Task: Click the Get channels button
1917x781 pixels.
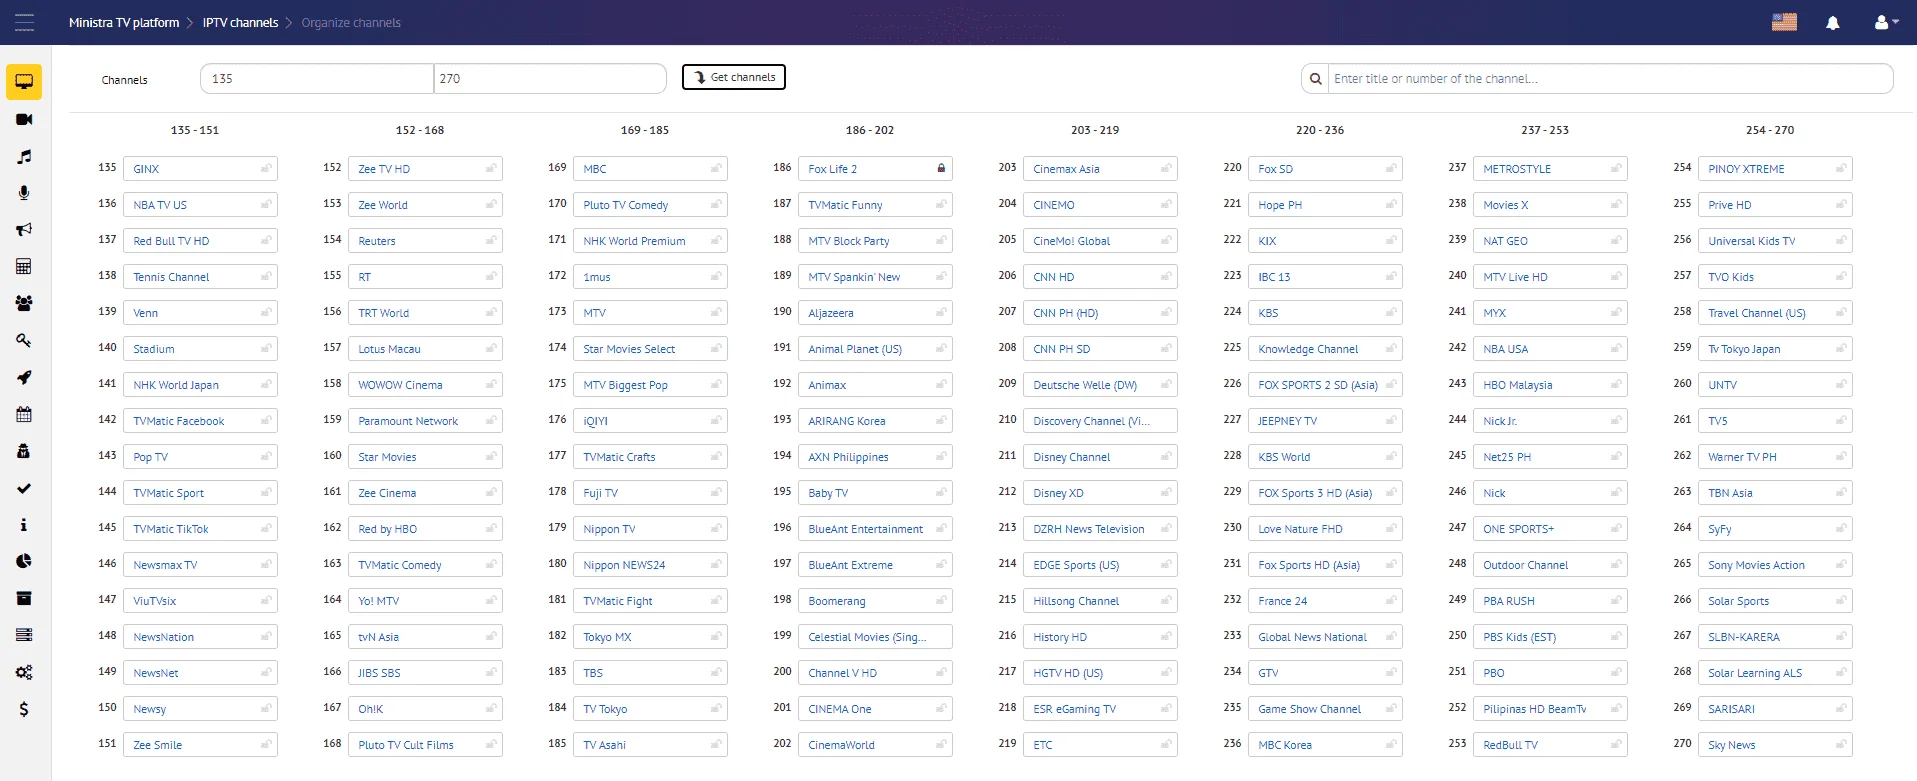Action: coord(734,77)
